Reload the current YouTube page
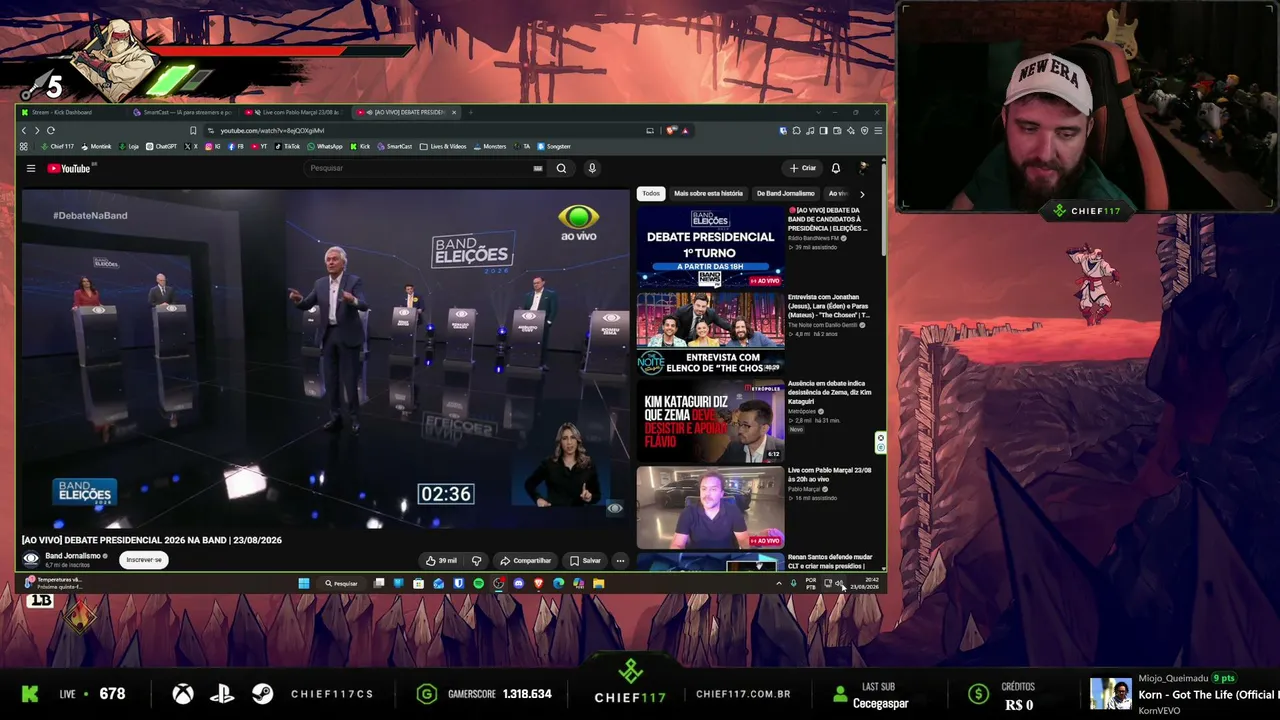The image size is (1280, 720). click(50, 130)
